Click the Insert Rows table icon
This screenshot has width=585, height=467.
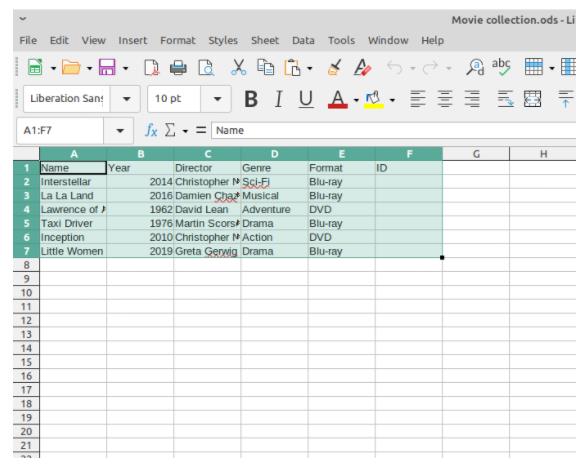(x=534, y=68)
